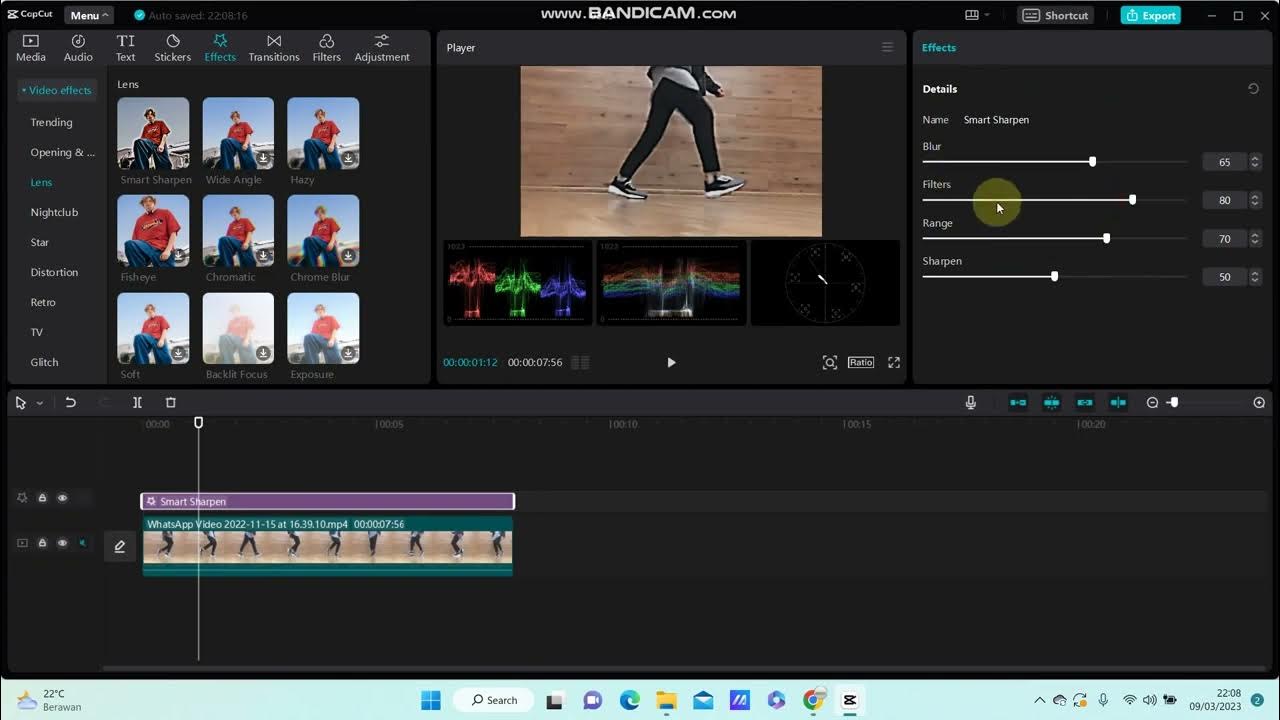1280x720 pixels.
Task: Click the pencil cover edit icon
Action: click(x=120, y=546)
